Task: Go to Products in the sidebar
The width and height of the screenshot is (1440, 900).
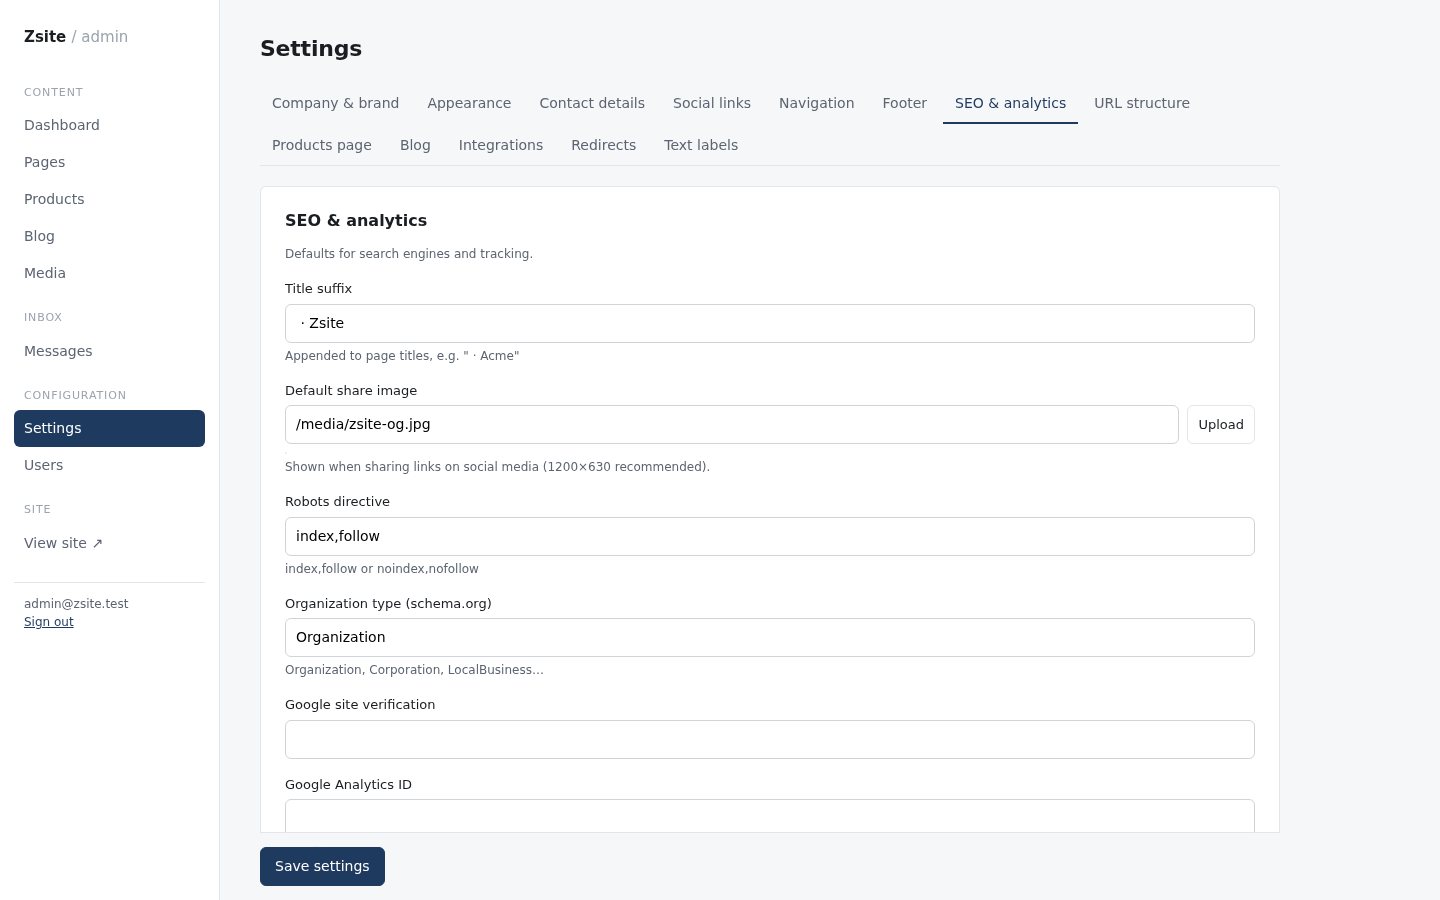Action: click(109, 199)
